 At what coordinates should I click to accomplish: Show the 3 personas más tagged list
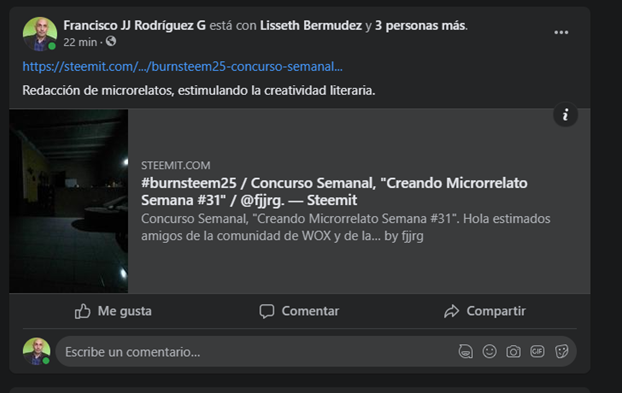coord(420,25)
